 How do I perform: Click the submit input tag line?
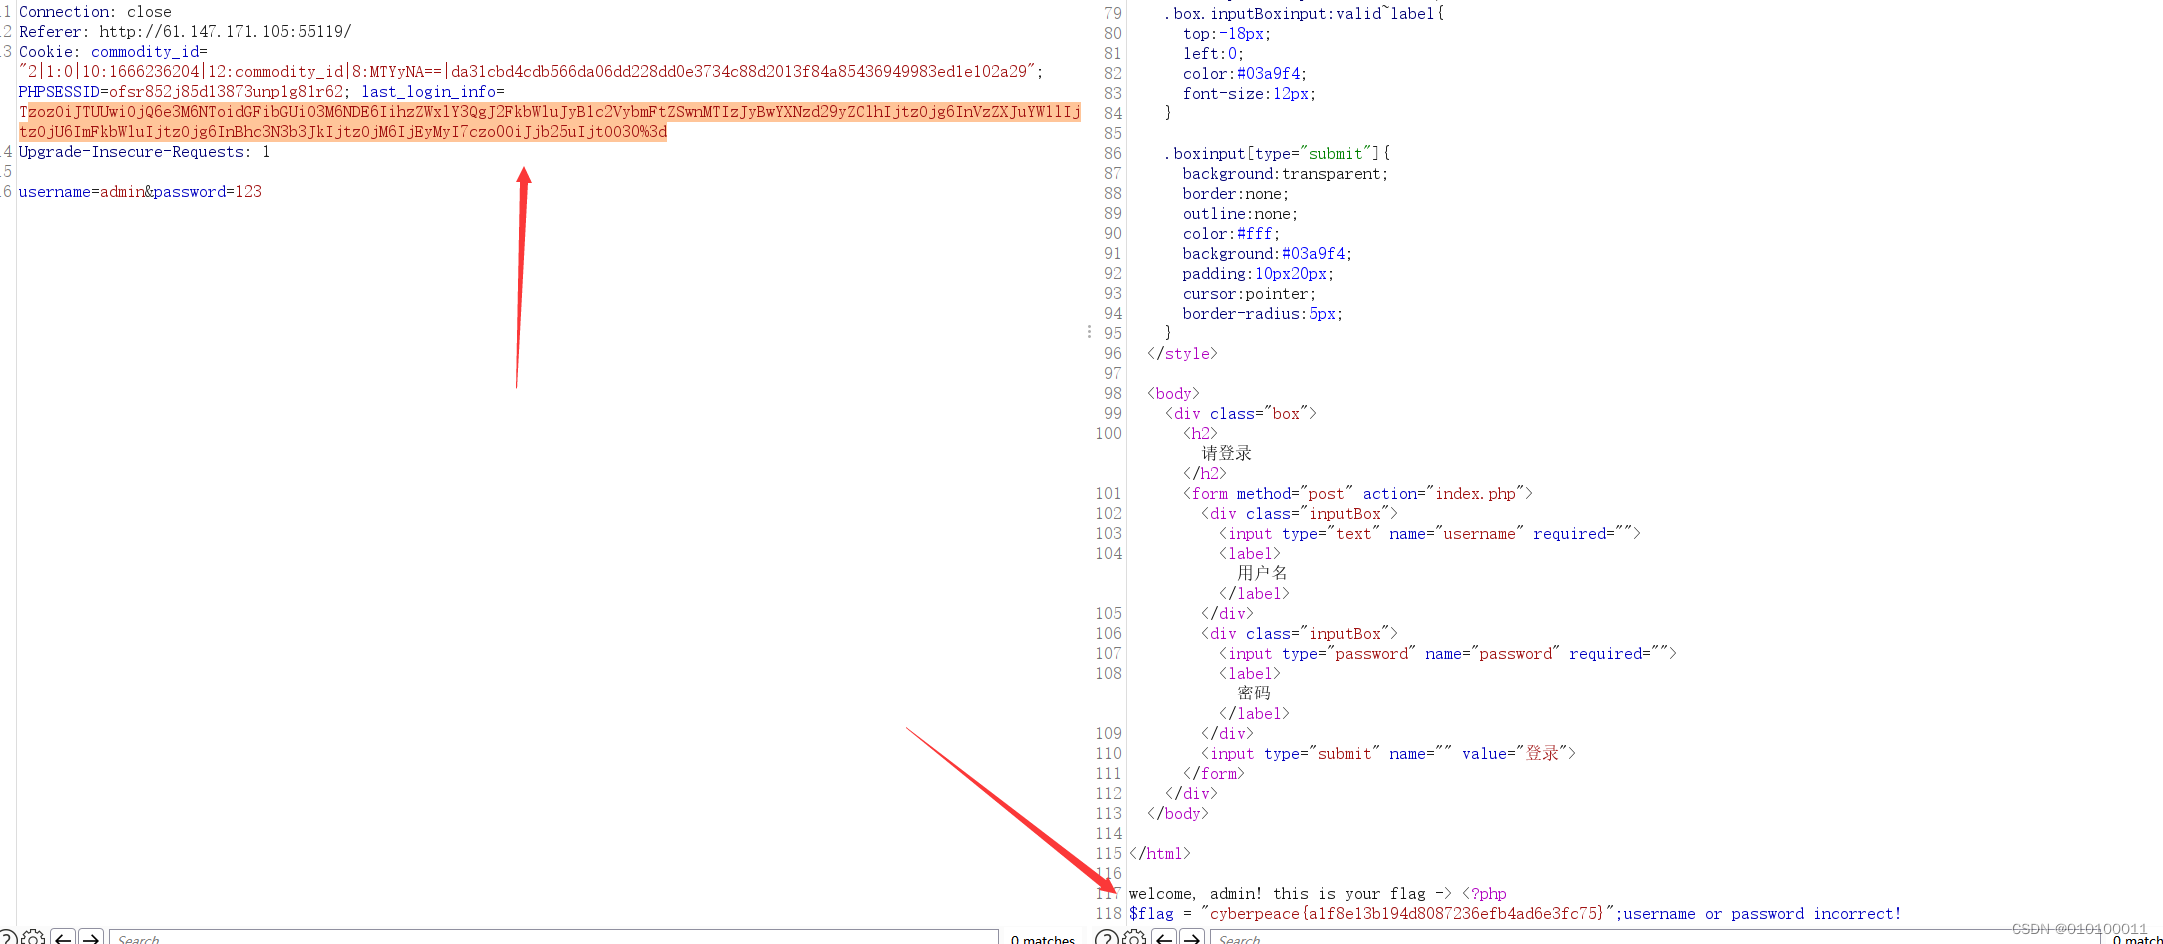click(x=1388, y=754)
